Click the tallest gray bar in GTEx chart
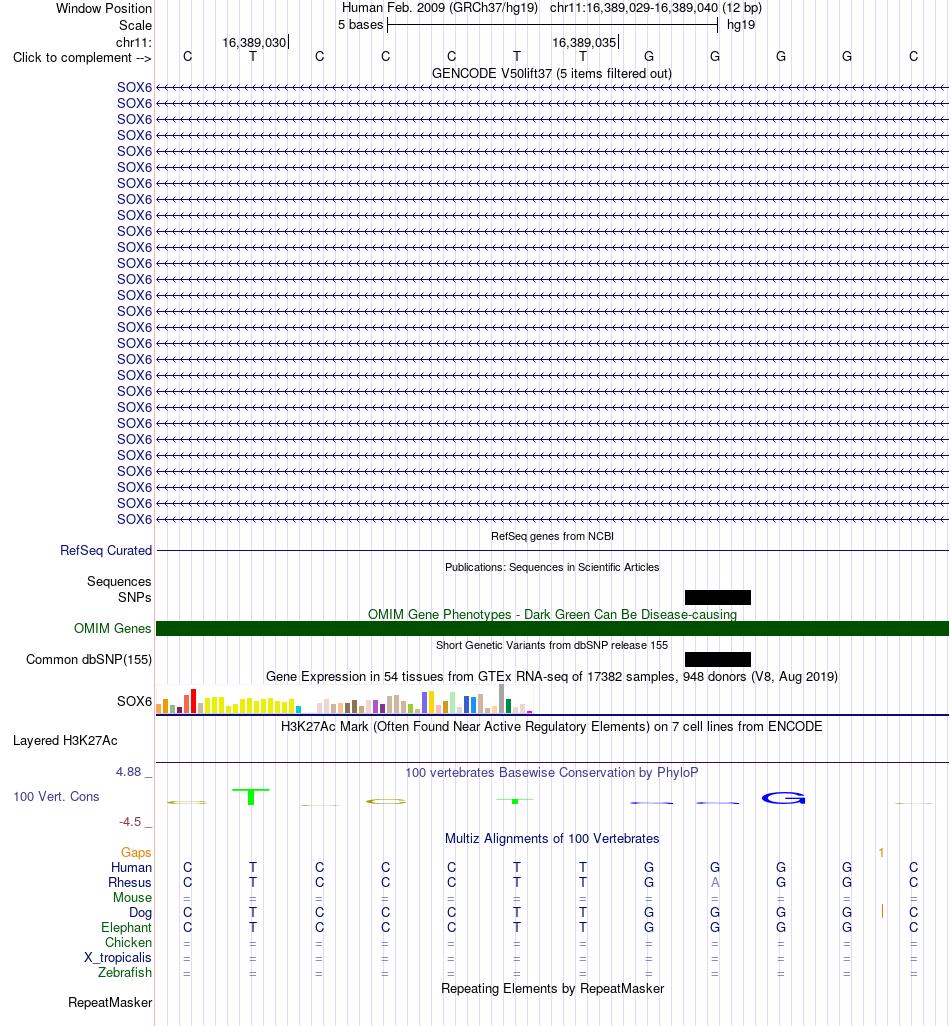The width and height of the screenshot is (950, 1026). pyautogui.click(x=502, y=698)
